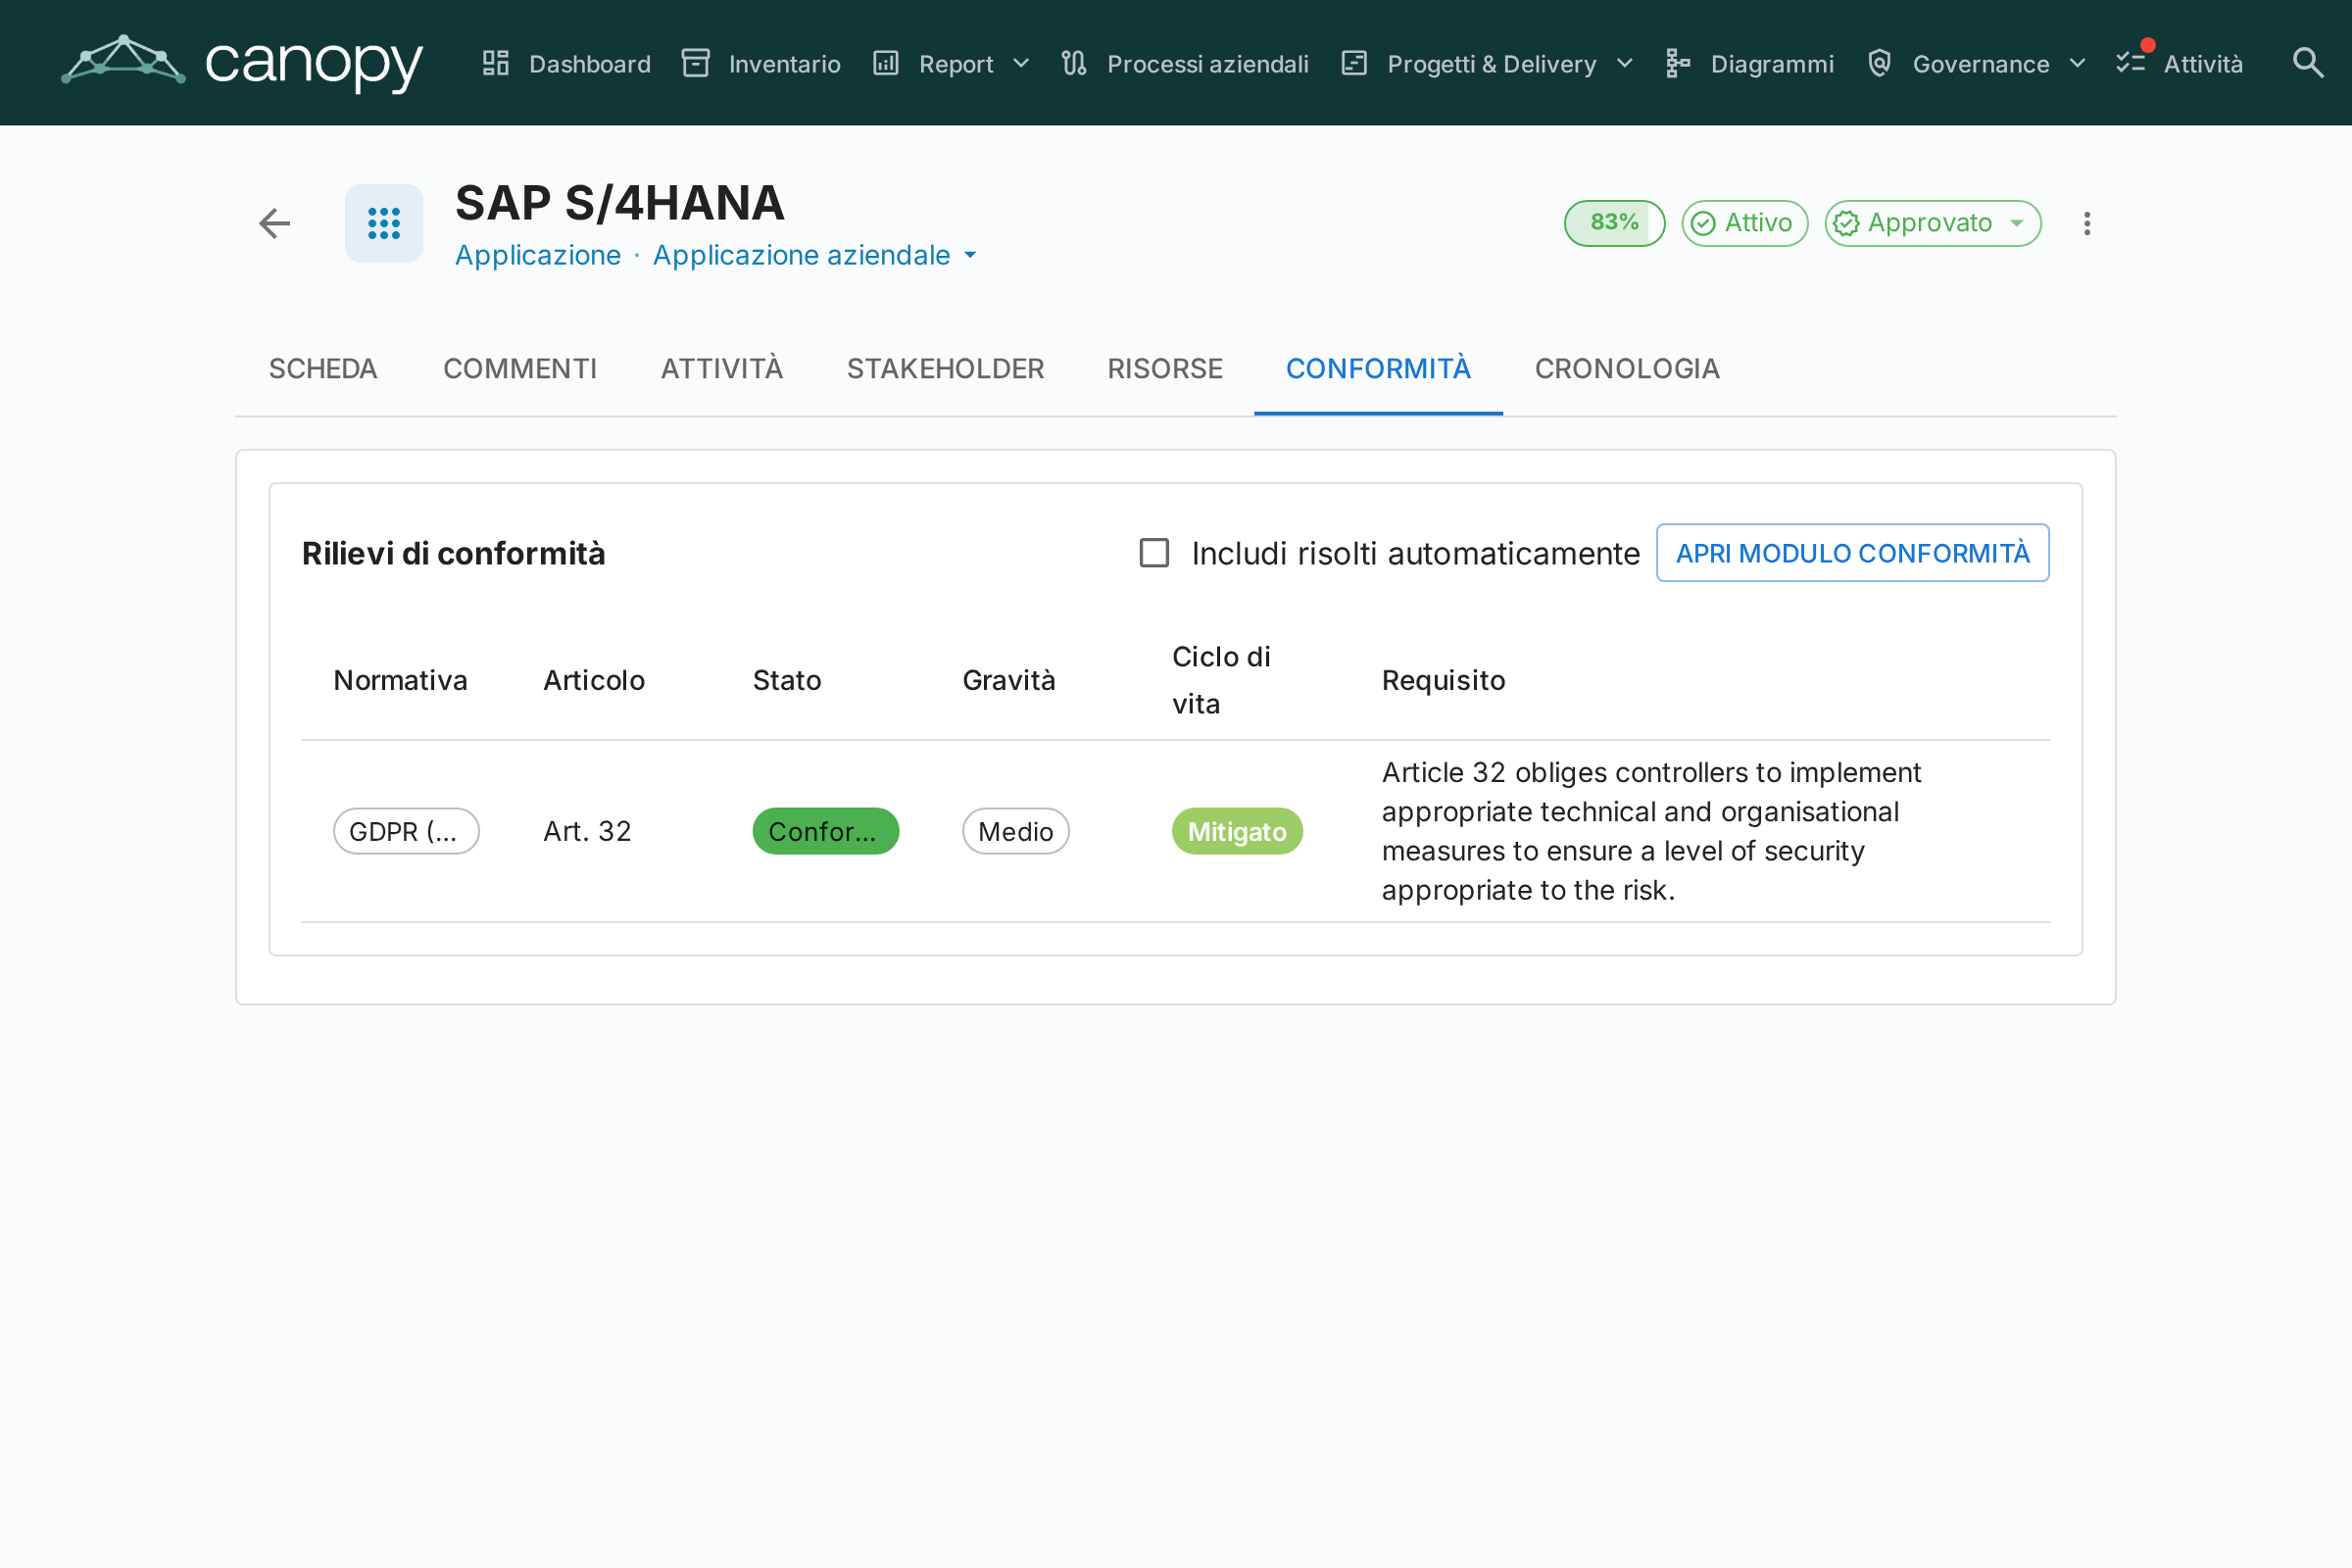Click the Stato column header
This screenshot has width=2352, height=1568.
tap(787, 681)
